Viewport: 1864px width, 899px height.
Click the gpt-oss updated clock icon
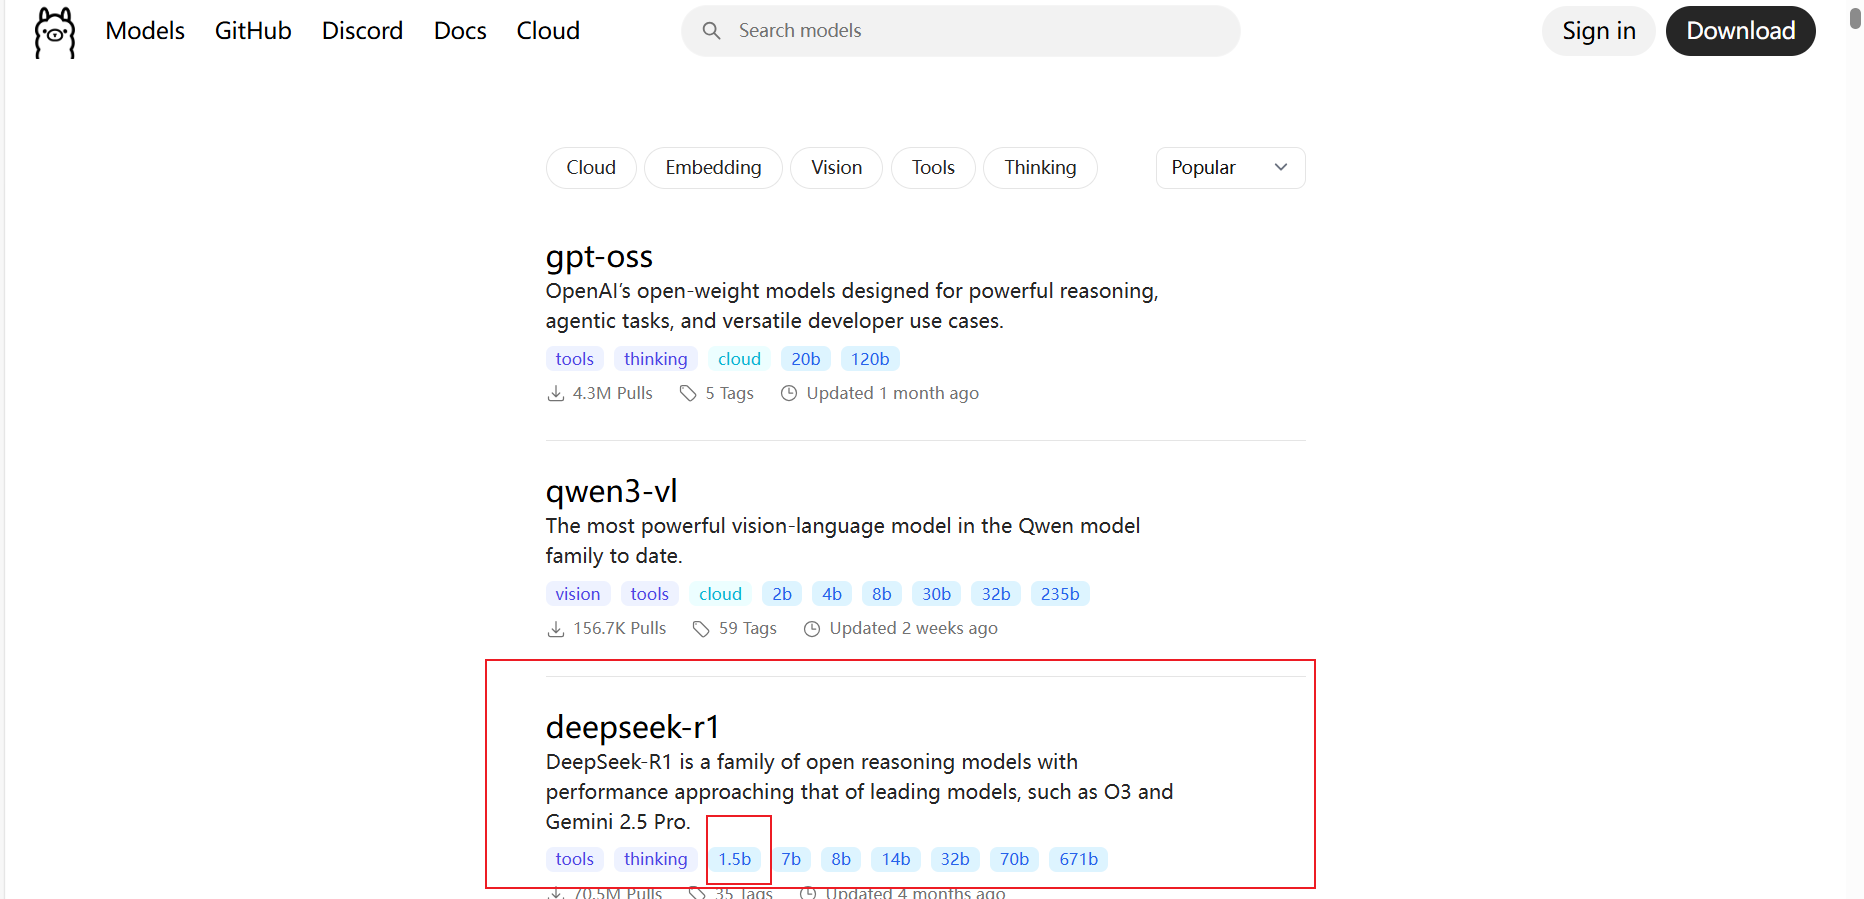pyautogui.click(x=789, y=394)
